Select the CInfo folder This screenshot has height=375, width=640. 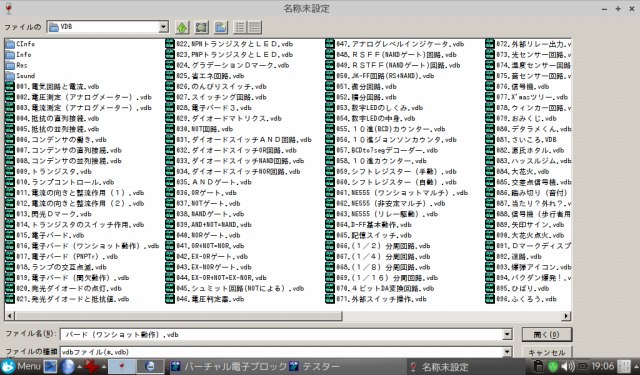pyautogui.click(x=20, y=44)
